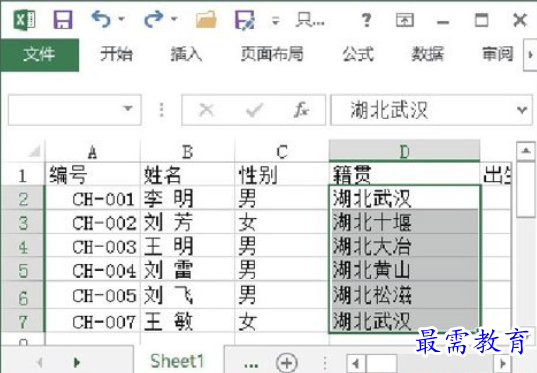Select all cells with corner triangle
The image size is (537, 373).
click(34, 151)
